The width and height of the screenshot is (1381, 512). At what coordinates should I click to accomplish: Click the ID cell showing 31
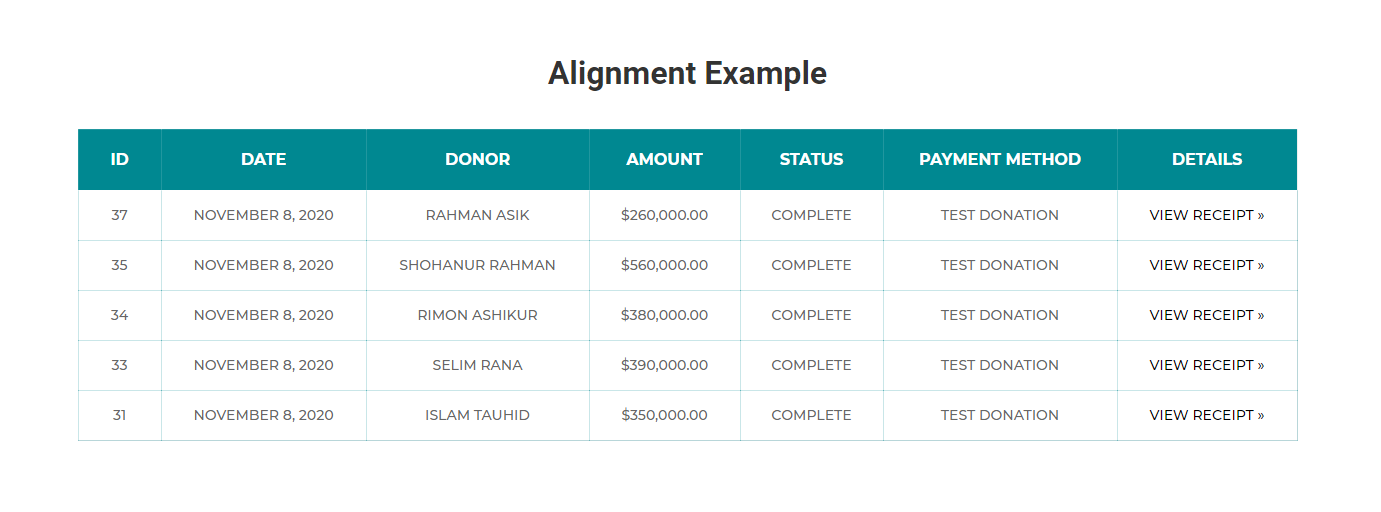[x=120, y=415]
